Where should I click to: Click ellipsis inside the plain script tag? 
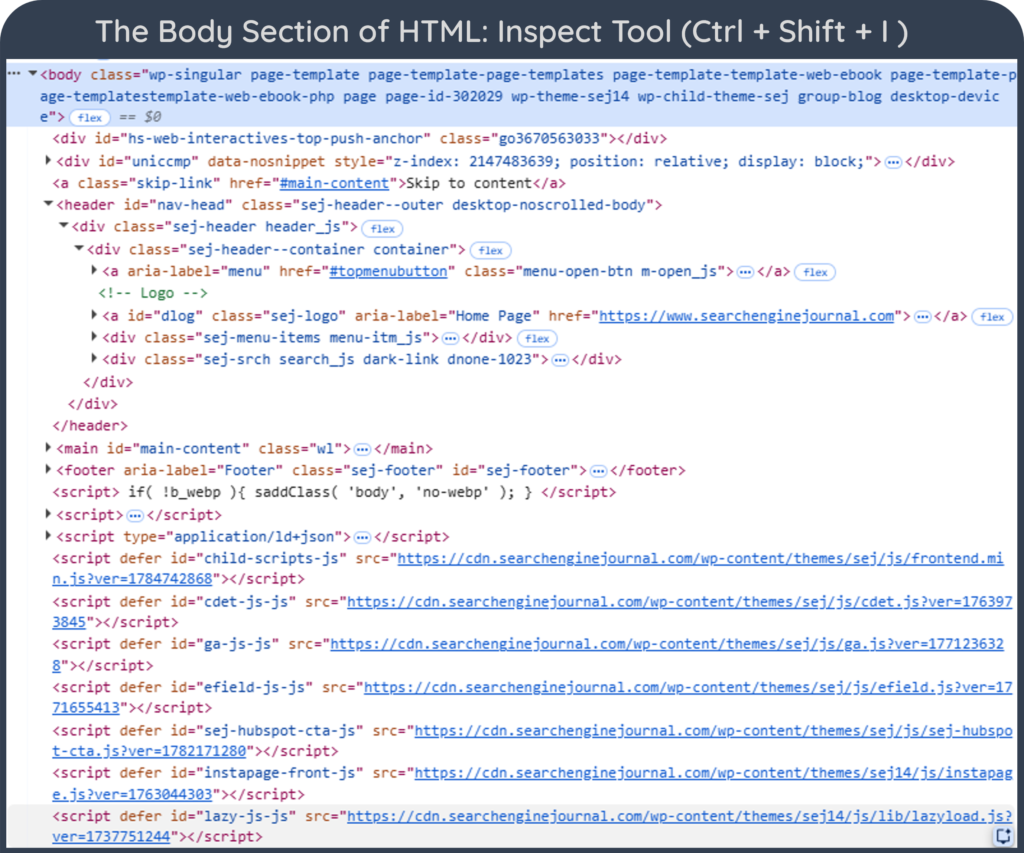[x=135, y=516]
